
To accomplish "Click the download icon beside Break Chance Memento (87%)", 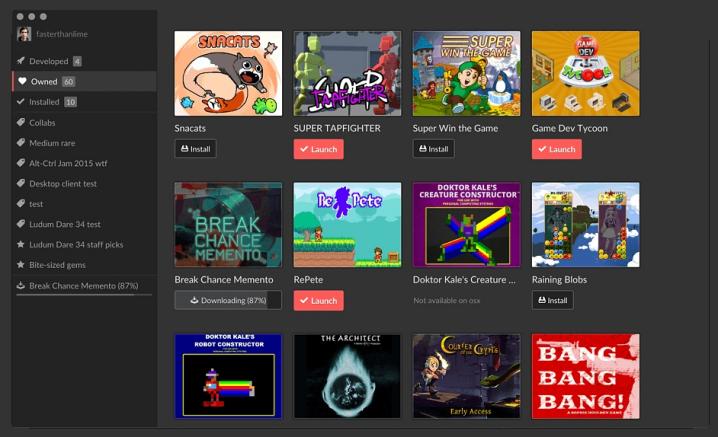I will (21, 285).
